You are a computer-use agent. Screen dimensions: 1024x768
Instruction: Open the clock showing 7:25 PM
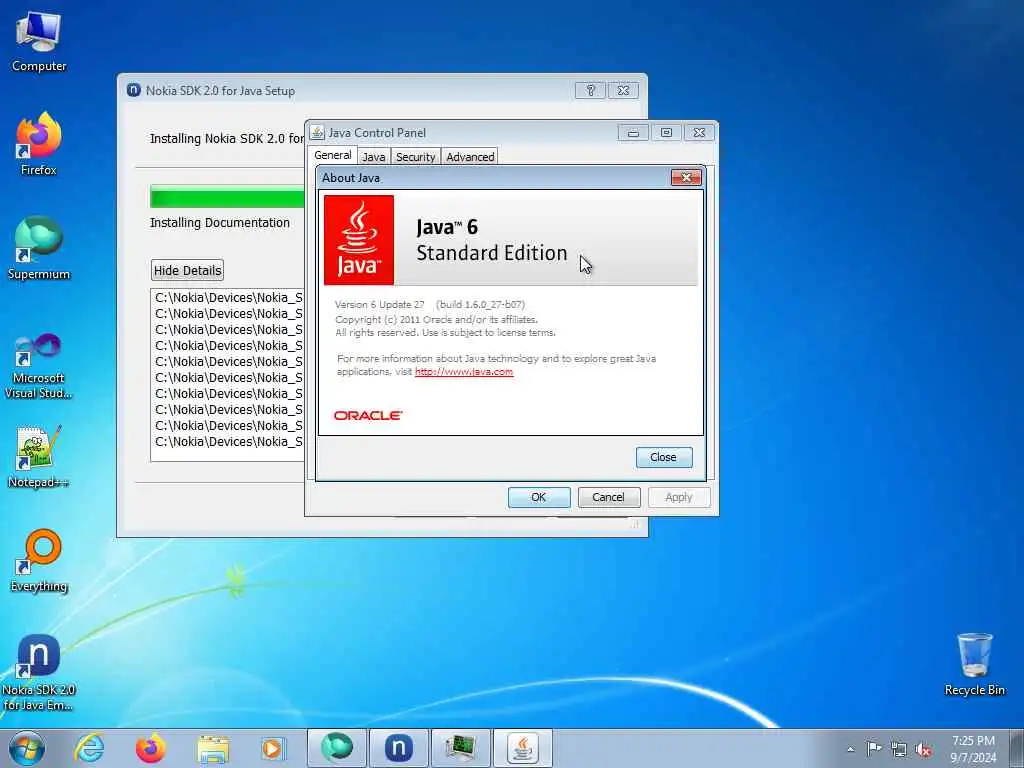(x=973, y=749)
